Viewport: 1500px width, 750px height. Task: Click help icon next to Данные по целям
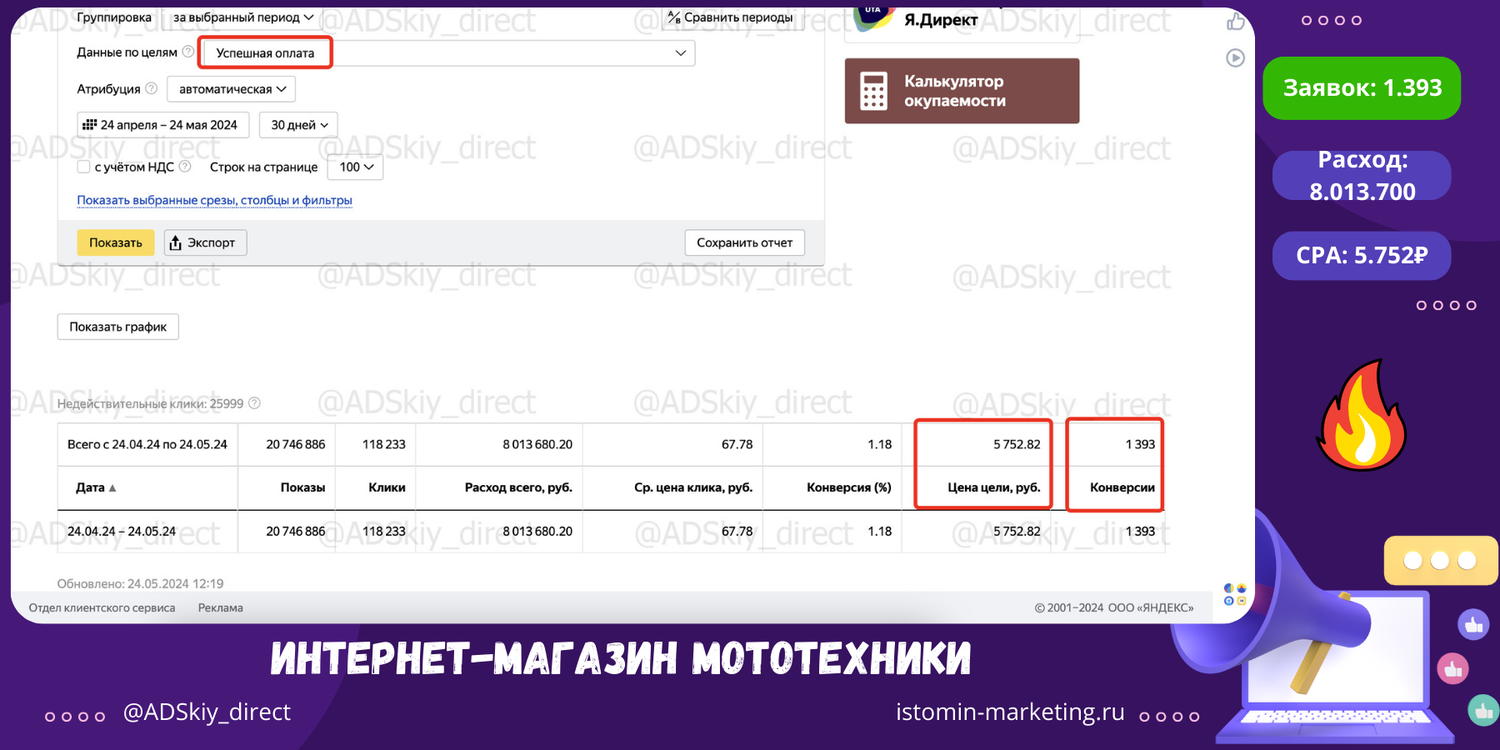pyautogui.click(x=189, y=52)
